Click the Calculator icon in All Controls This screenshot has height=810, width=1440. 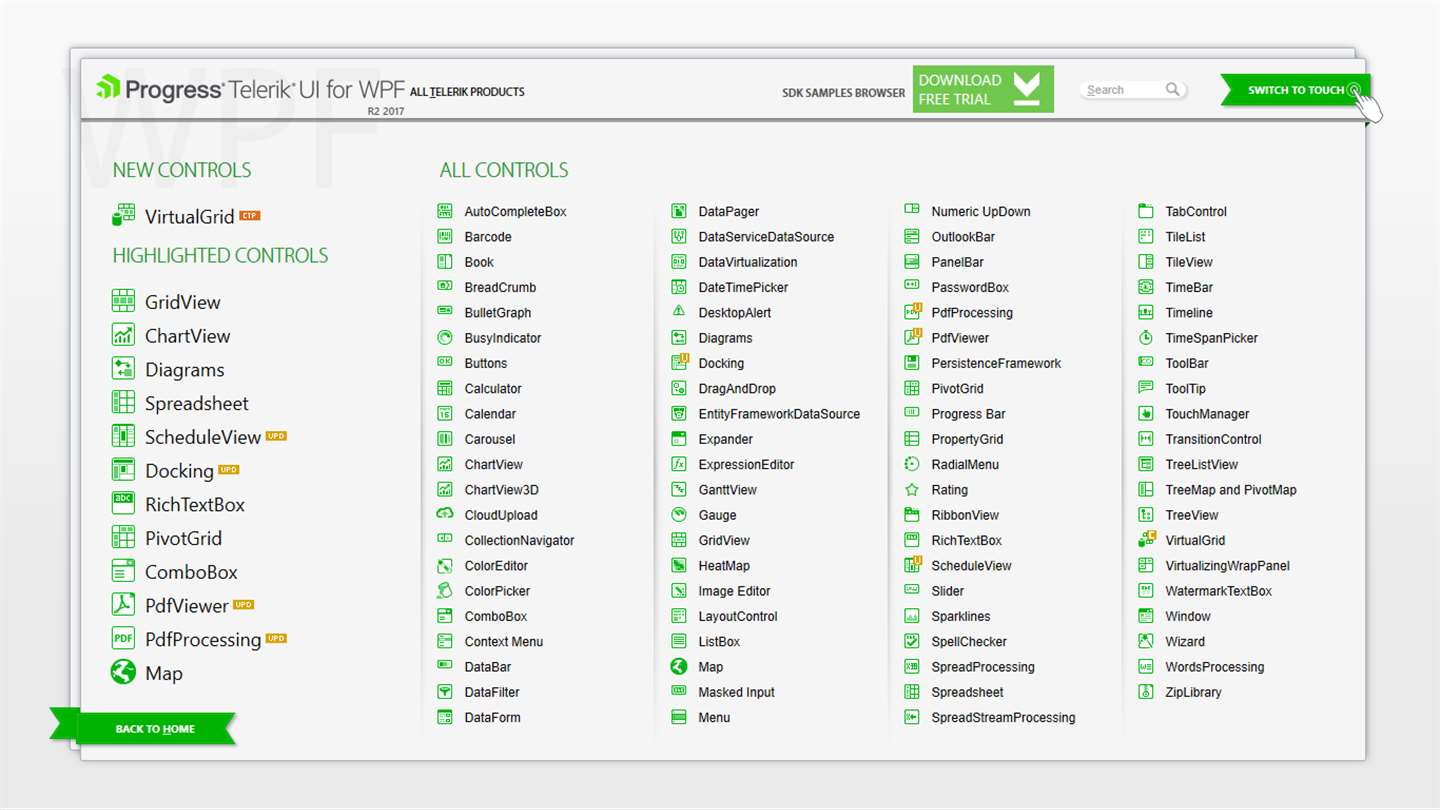click(x=445, y=388)
